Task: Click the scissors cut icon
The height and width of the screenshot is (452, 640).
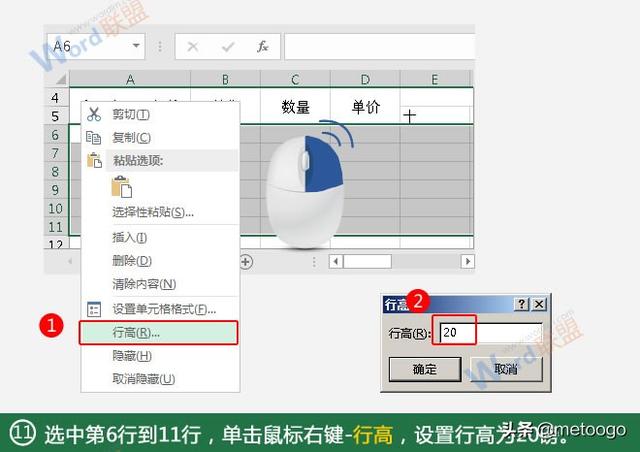Action: [x=94, y=114]
